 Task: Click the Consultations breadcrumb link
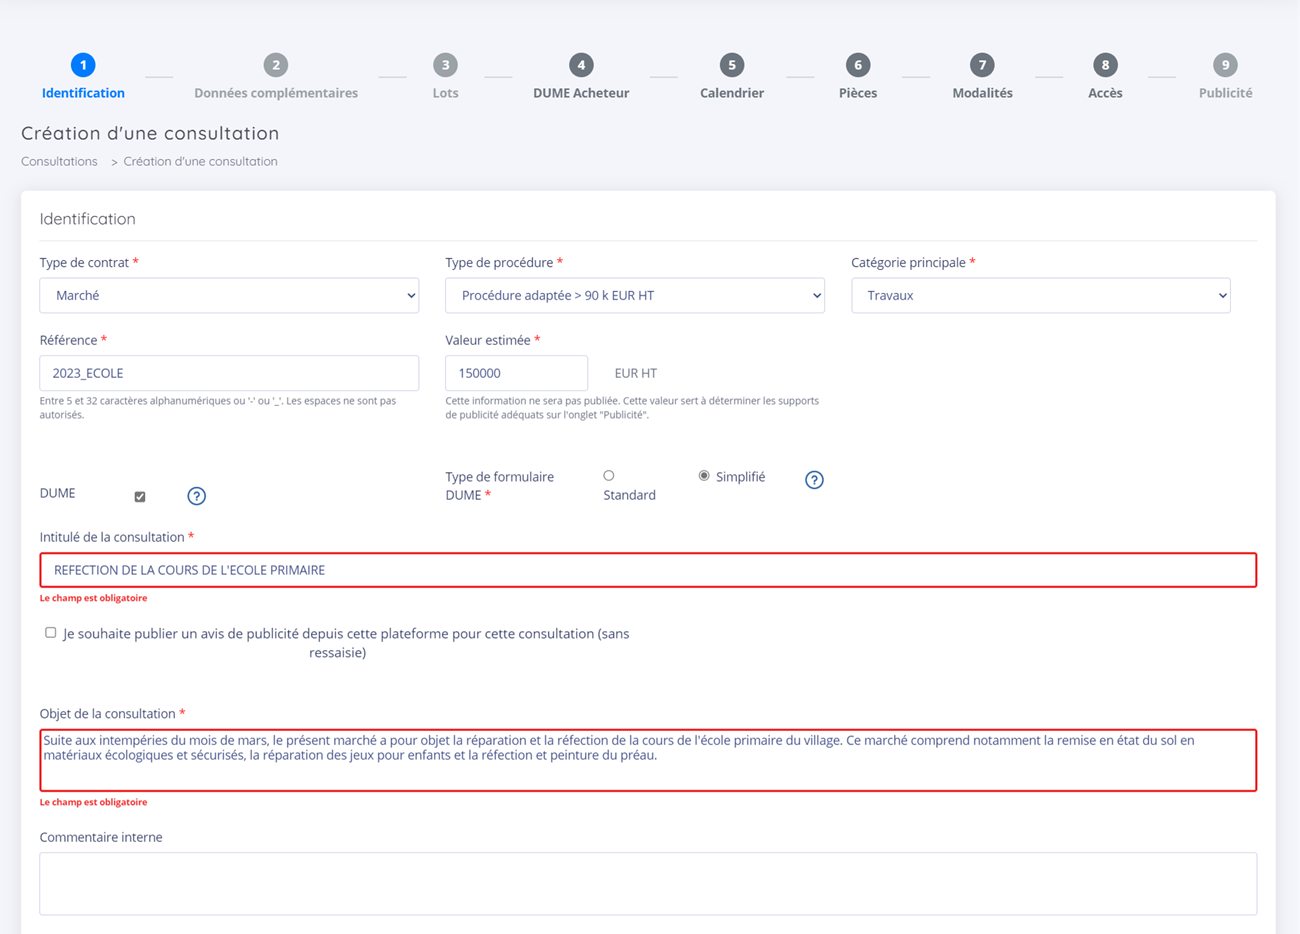click(x=59, y=161)
